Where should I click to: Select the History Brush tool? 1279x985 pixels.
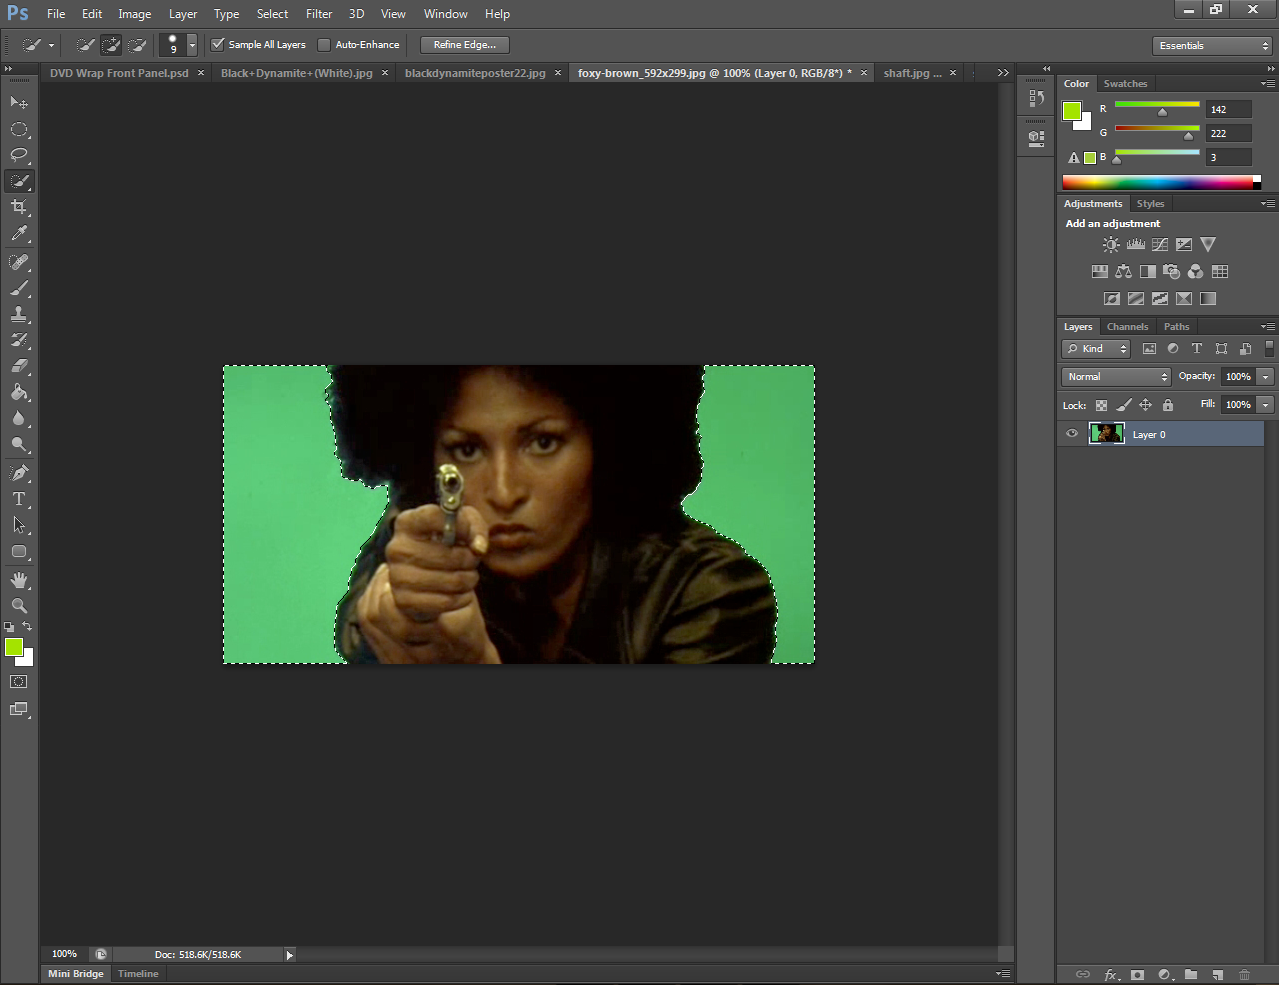19,340
